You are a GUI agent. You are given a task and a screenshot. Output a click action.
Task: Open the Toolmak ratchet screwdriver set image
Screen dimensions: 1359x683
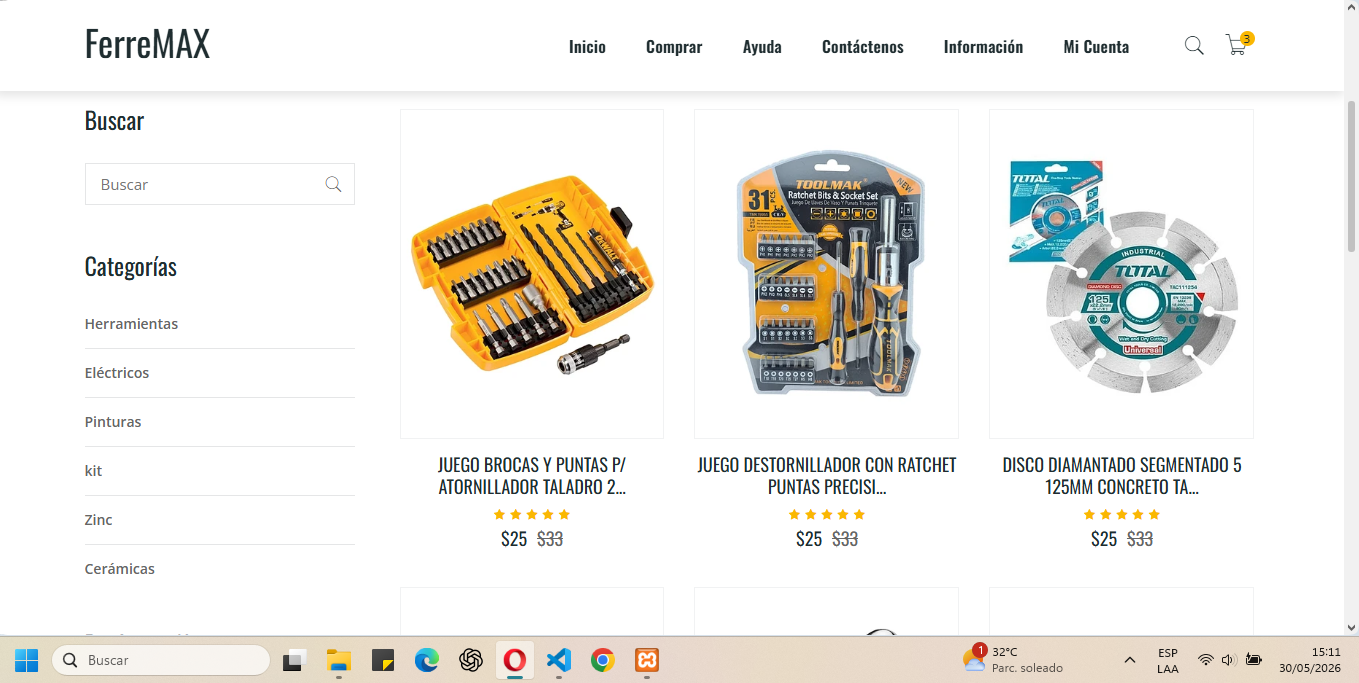click(x=826, y=274)
